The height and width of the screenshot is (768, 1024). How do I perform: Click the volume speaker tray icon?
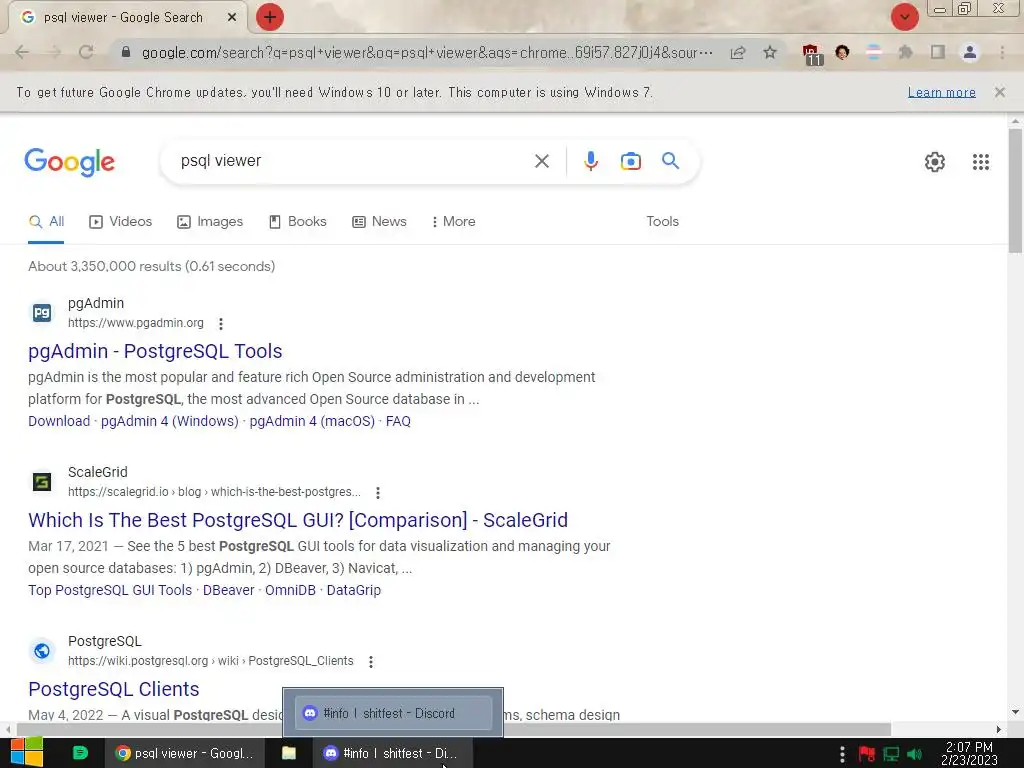click(x=914, y=754)
